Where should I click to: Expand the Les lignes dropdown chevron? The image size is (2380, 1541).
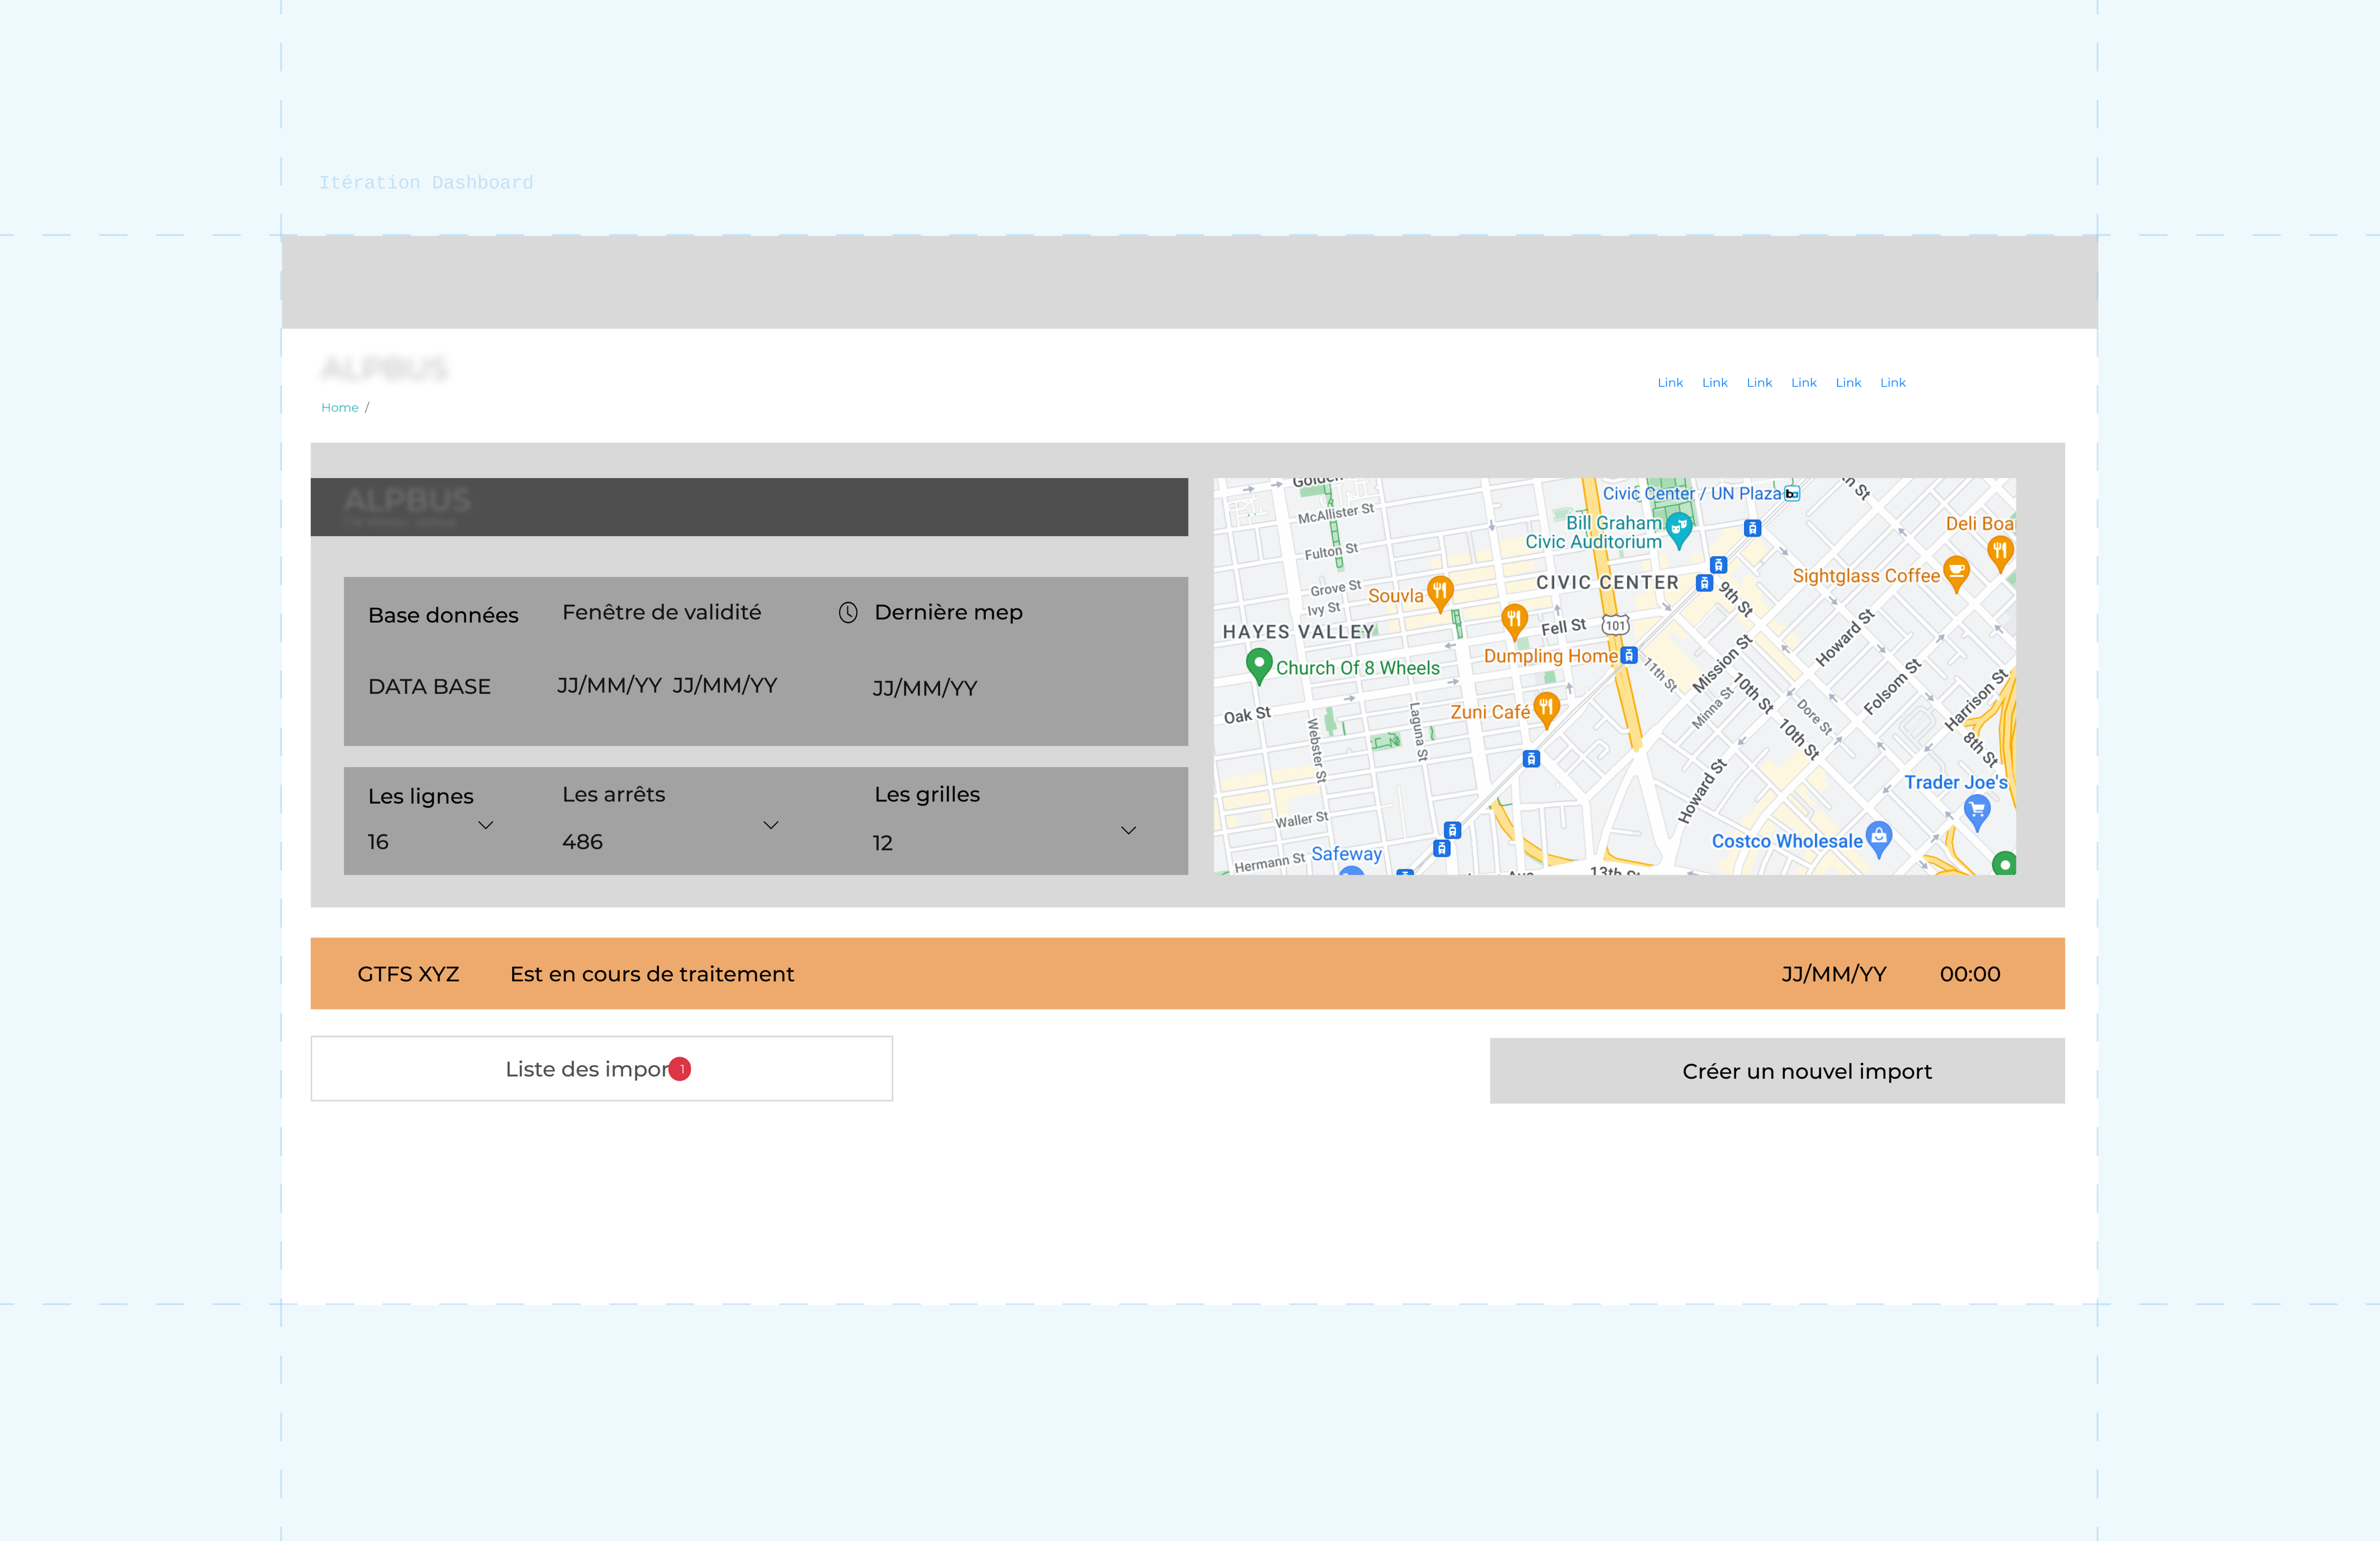[486, 825]
